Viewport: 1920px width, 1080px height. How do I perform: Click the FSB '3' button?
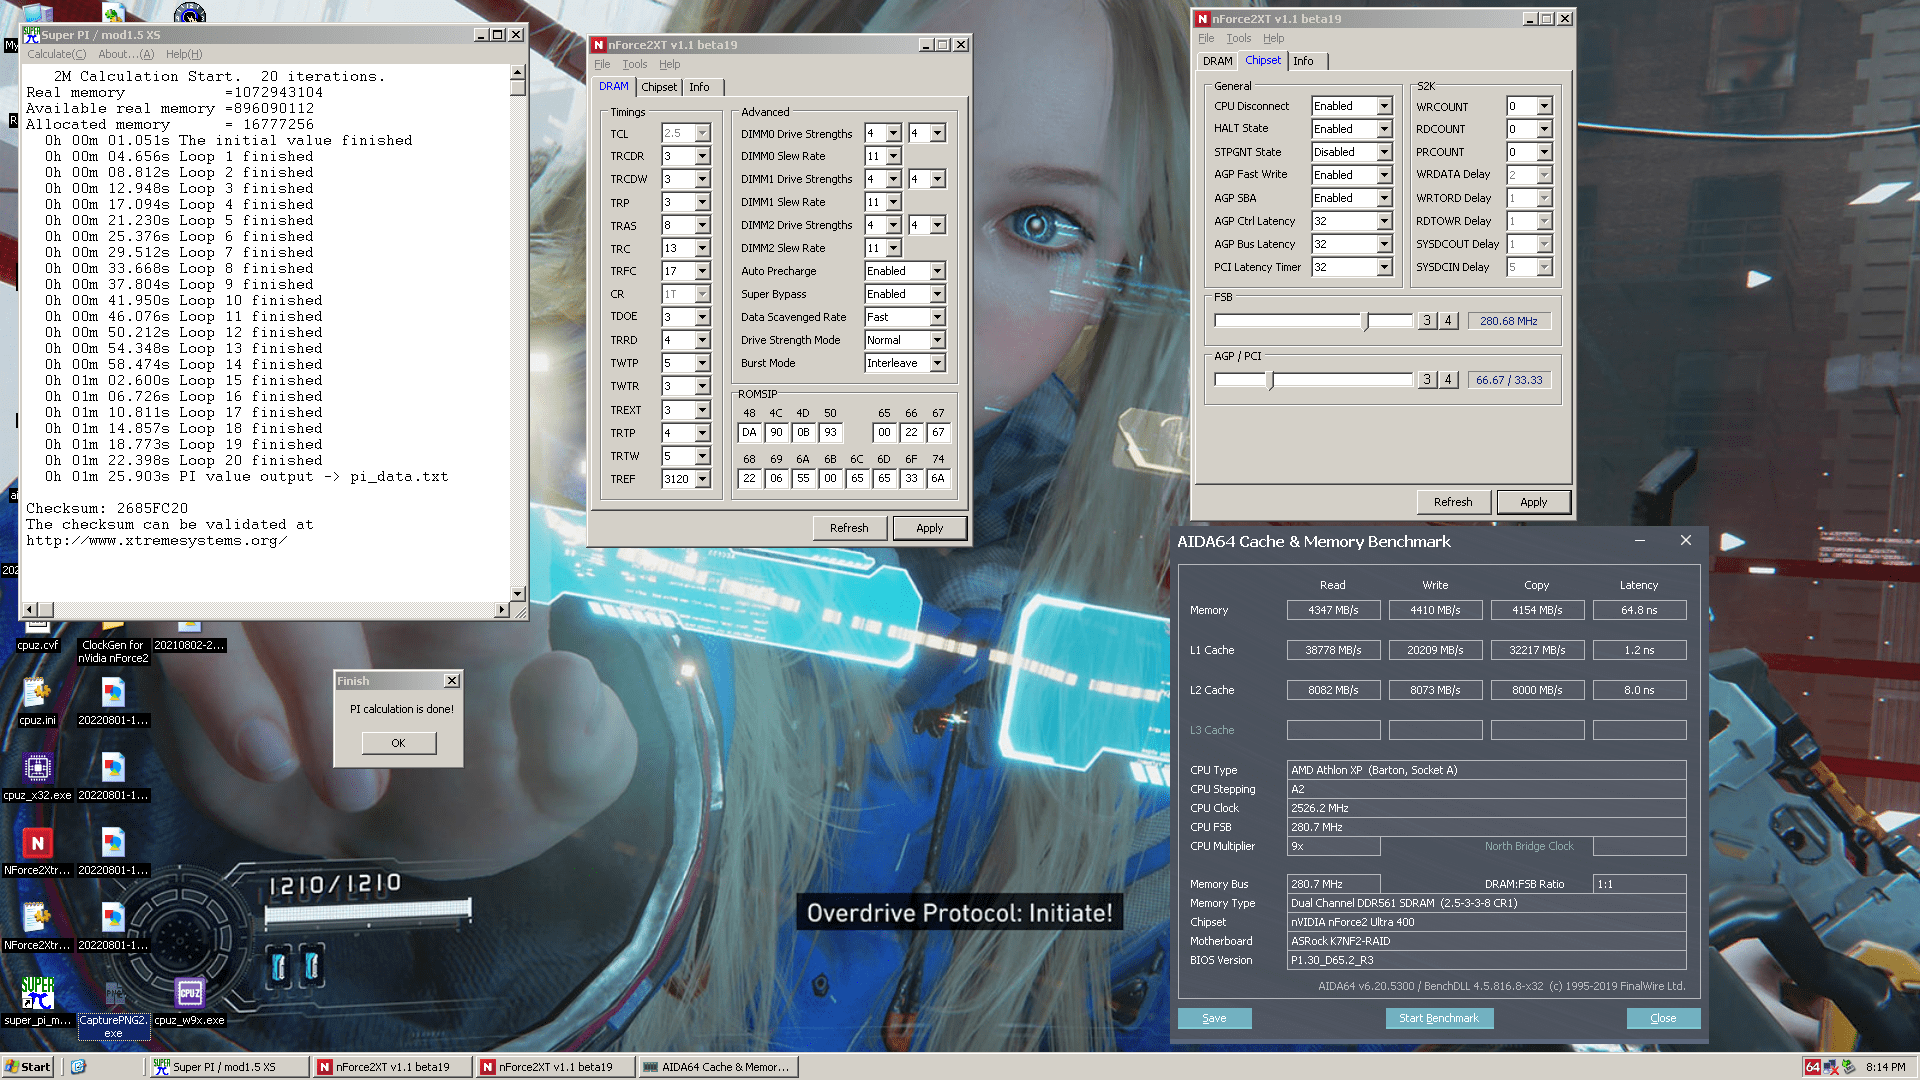[1428, 321]
